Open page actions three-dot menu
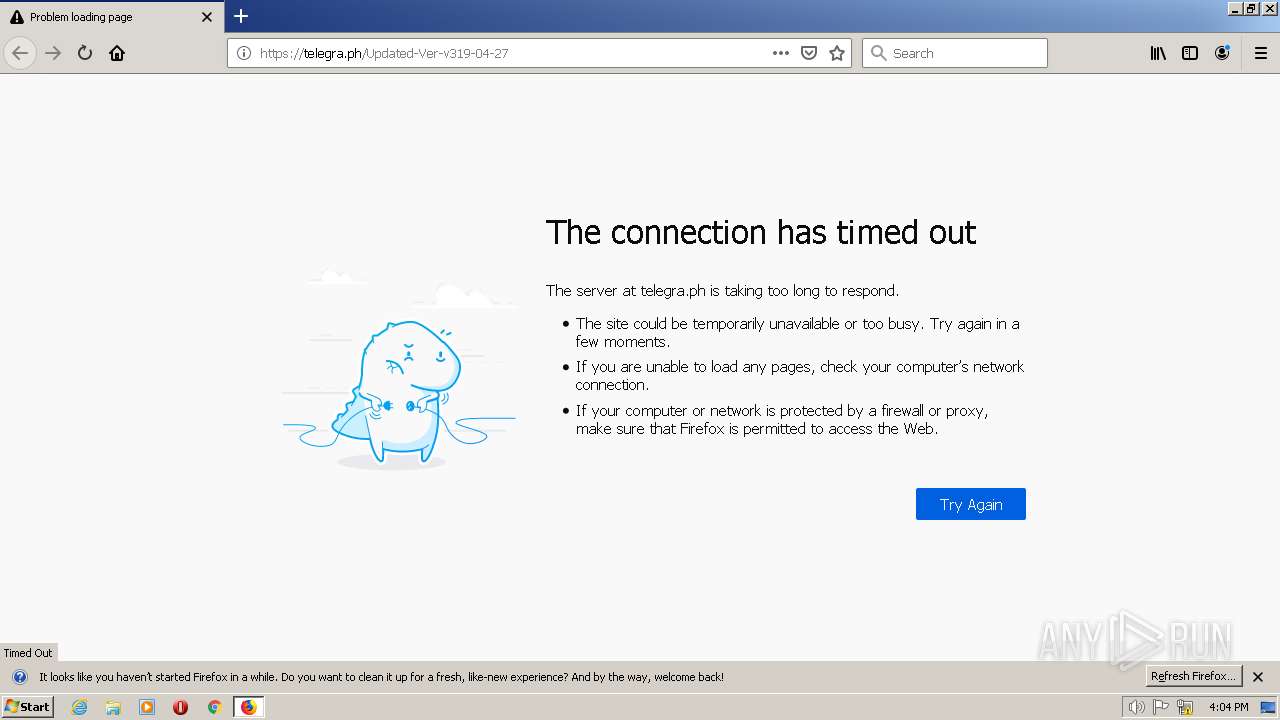This screenshot has height=720, width=1280. coord(781,53)
